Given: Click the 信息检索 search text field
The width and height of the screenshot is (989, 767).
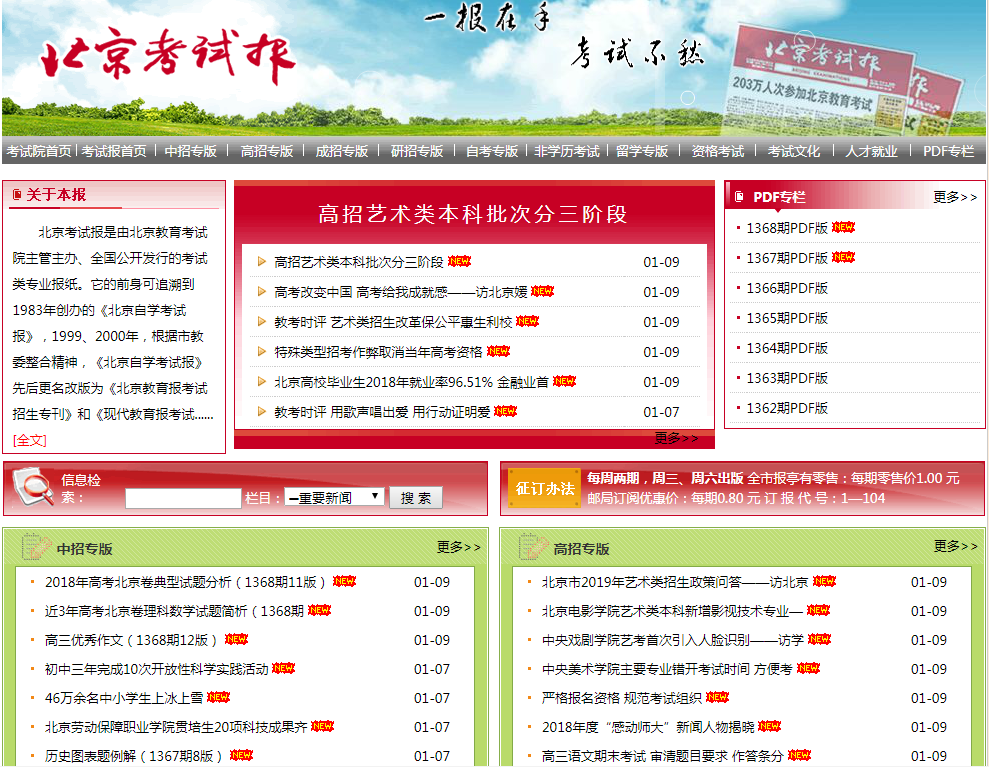Looking at the screenshot, I should tap(183, 497).
